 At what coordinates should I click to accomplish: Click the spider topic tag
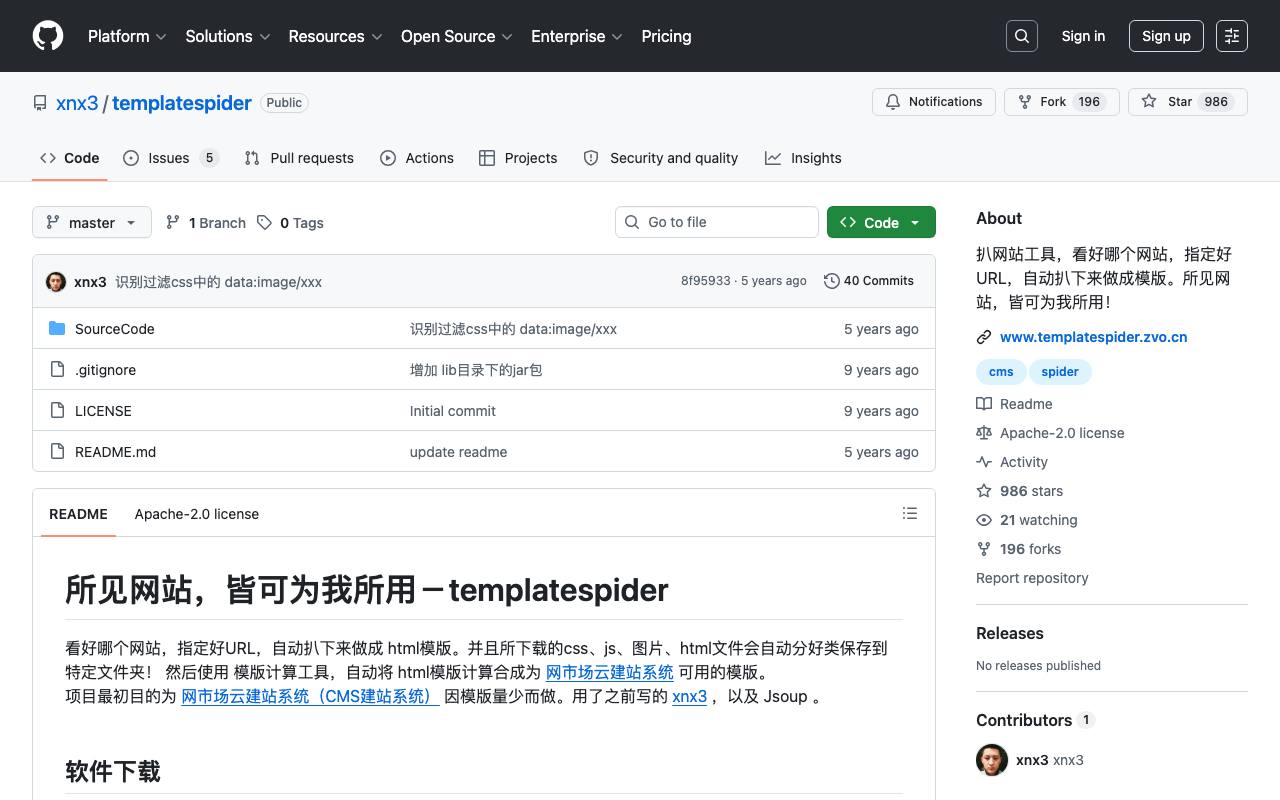1060,372
